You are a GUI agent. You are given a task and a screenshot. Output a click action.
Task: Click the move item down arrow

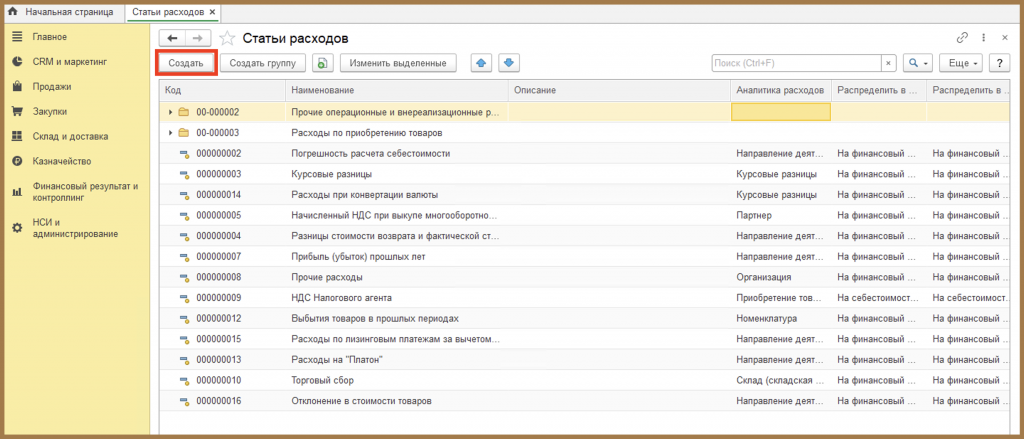[509, 63]
